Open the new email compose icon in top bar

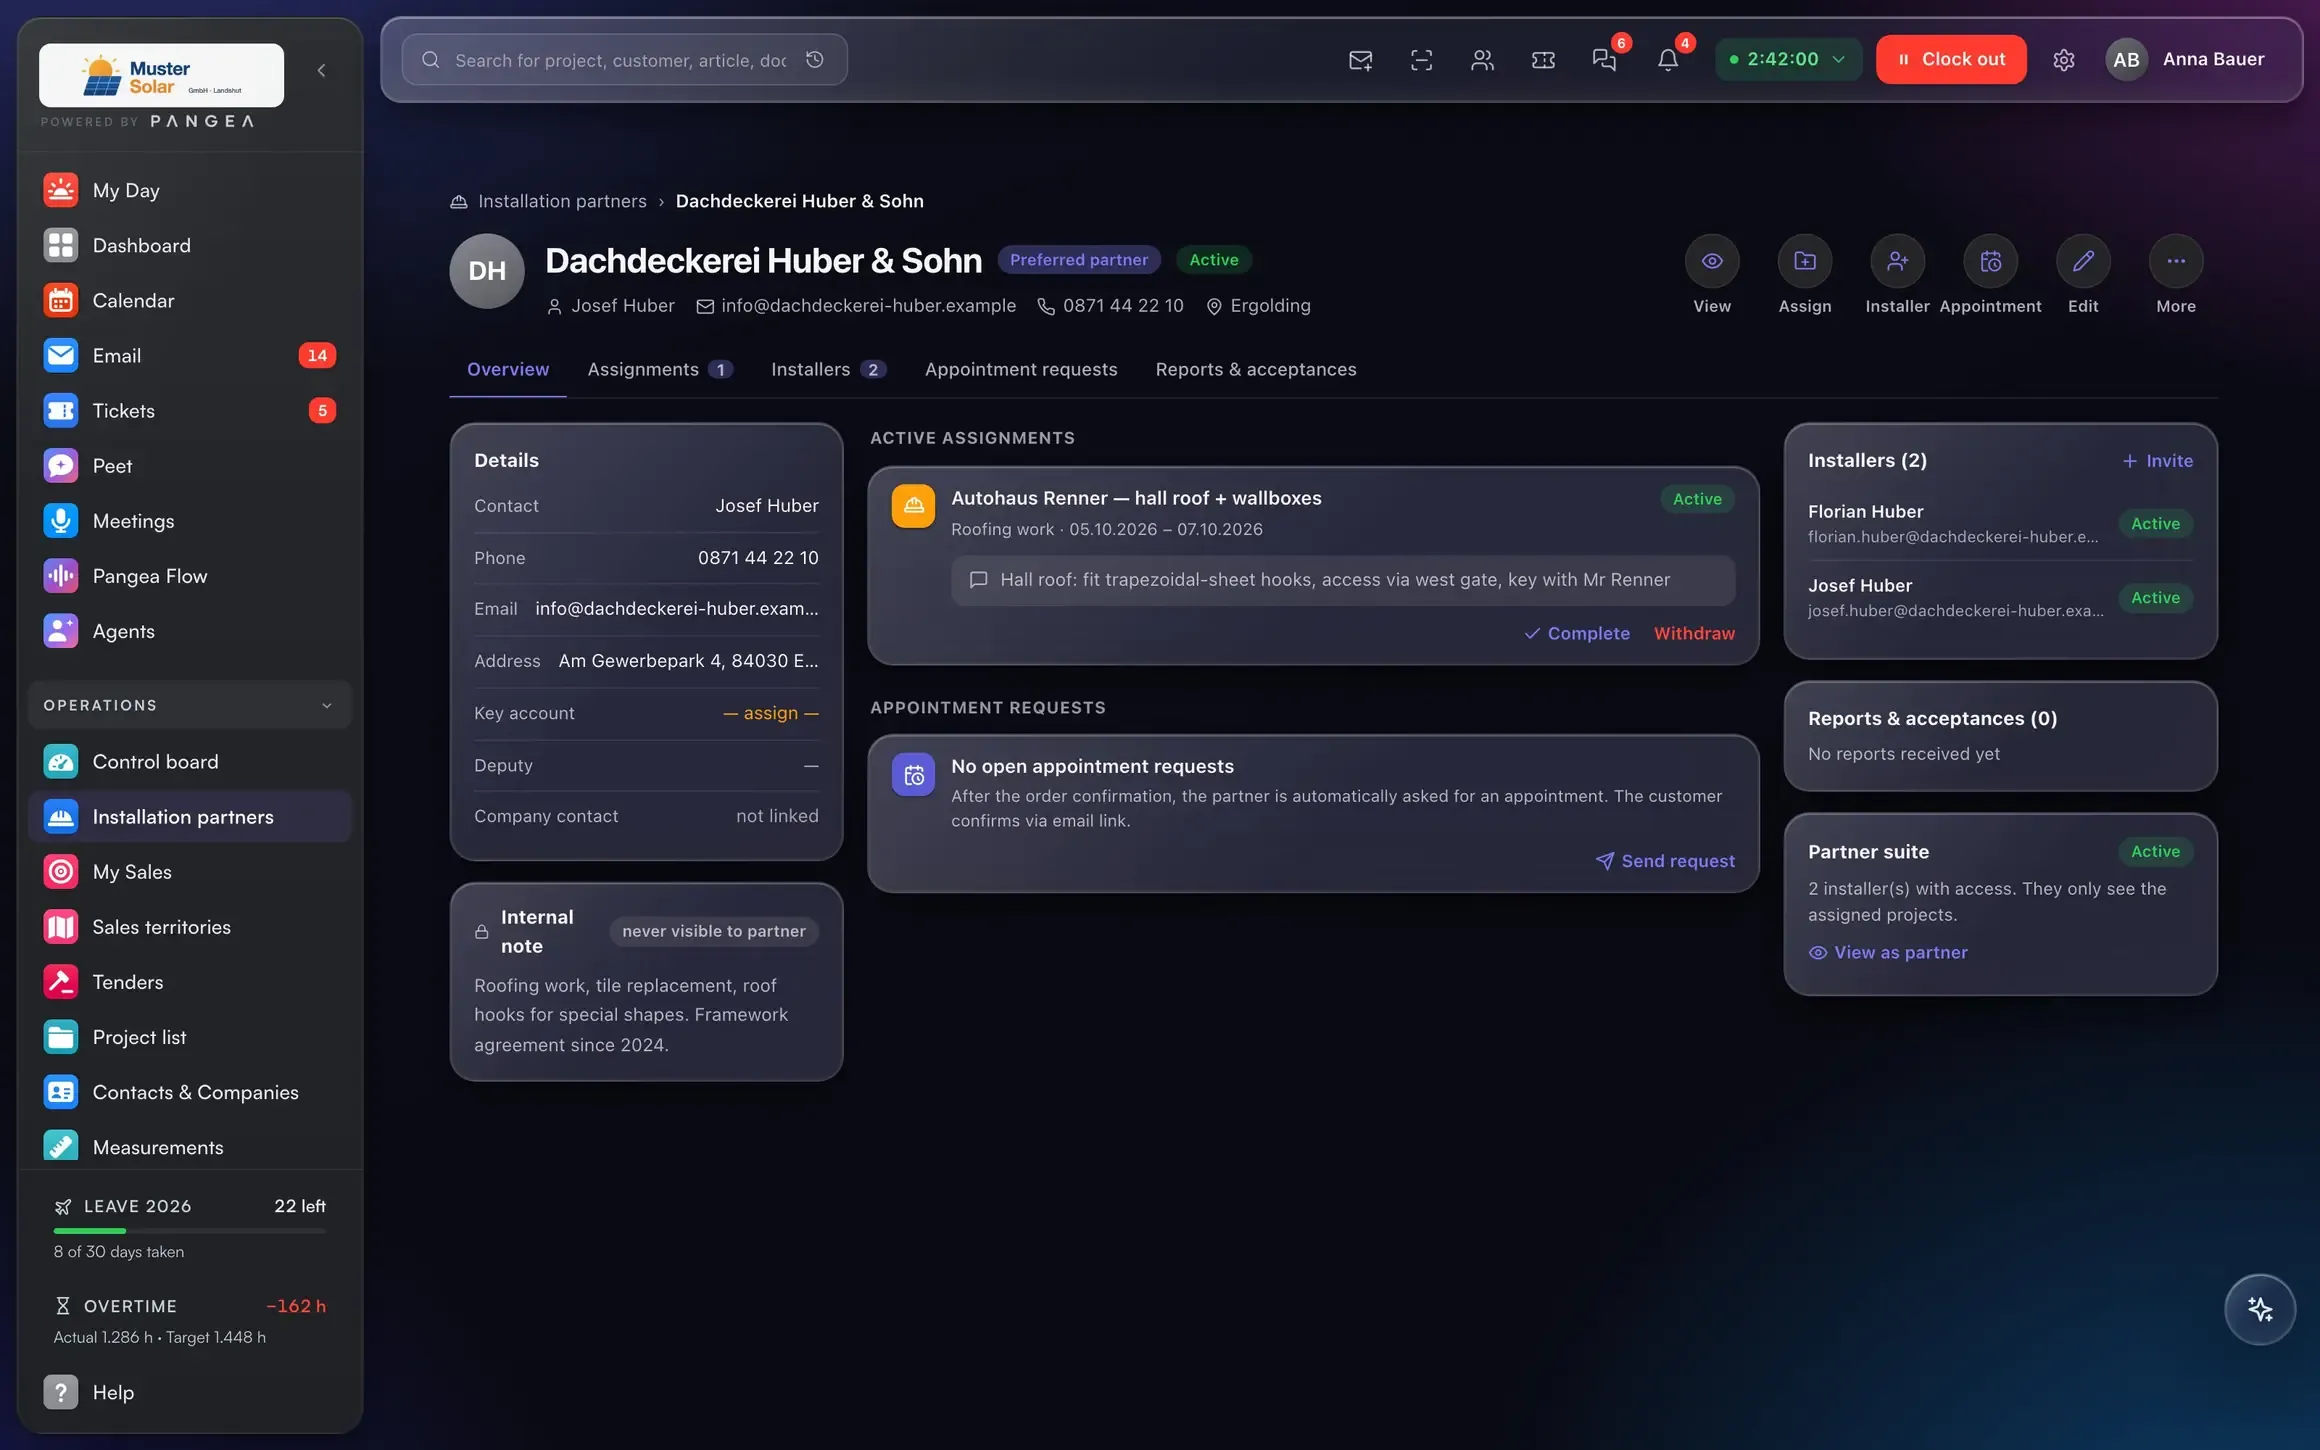[1360, 60]
